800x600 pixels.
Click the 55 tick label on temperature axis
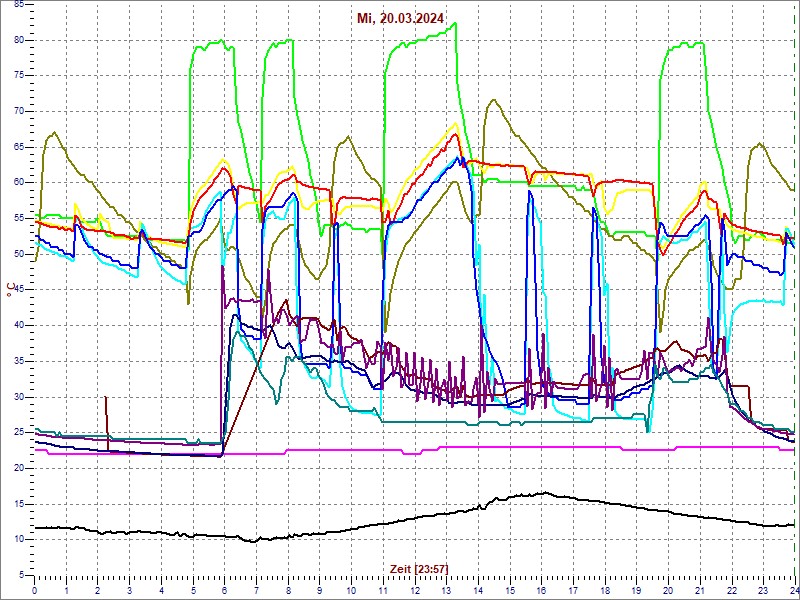tap(18, 218)
